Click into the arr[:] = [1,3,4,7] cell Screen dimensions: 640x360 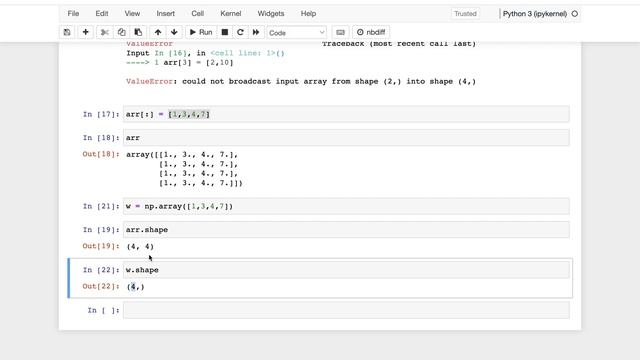click(346, 114)
